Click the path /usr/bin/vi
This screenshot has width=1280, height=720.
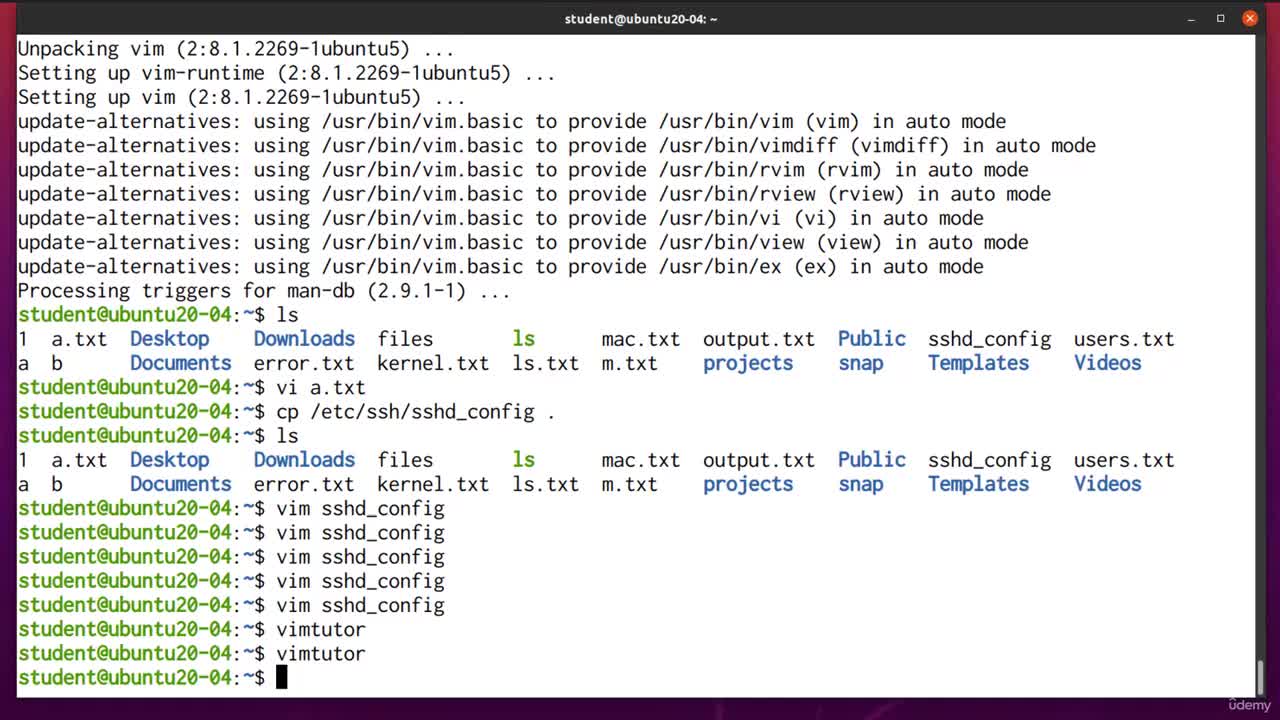pyautogui.click(x=720, y=218)
